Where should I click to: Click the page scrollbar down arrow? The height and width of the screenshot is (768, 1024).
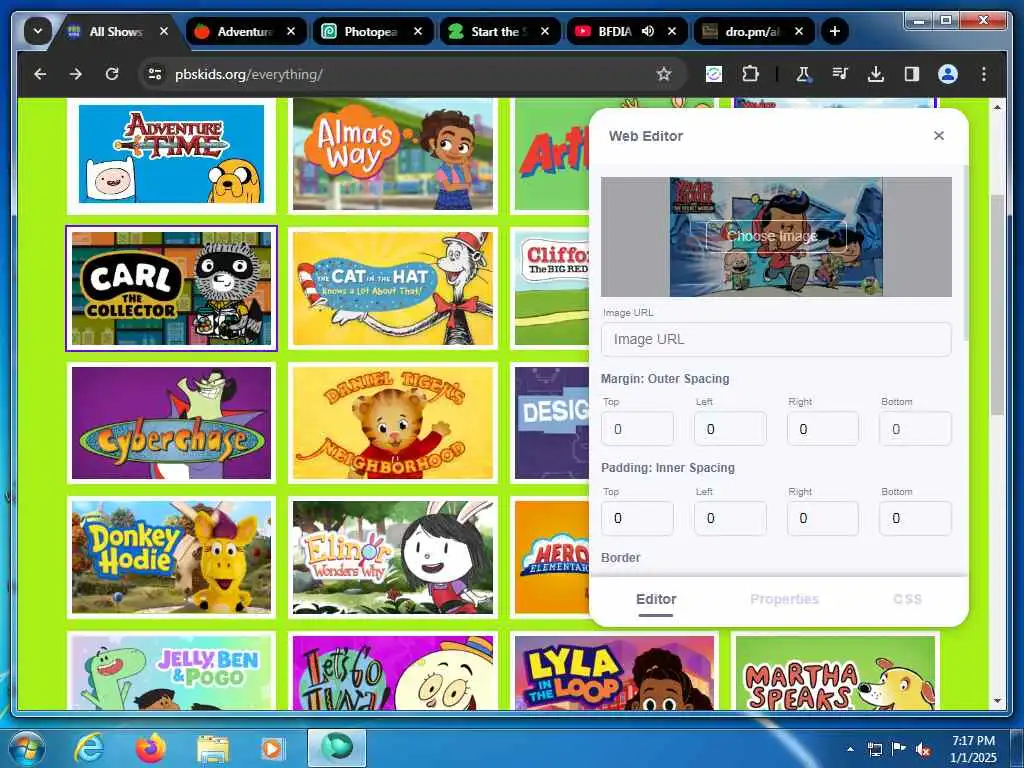997,701
